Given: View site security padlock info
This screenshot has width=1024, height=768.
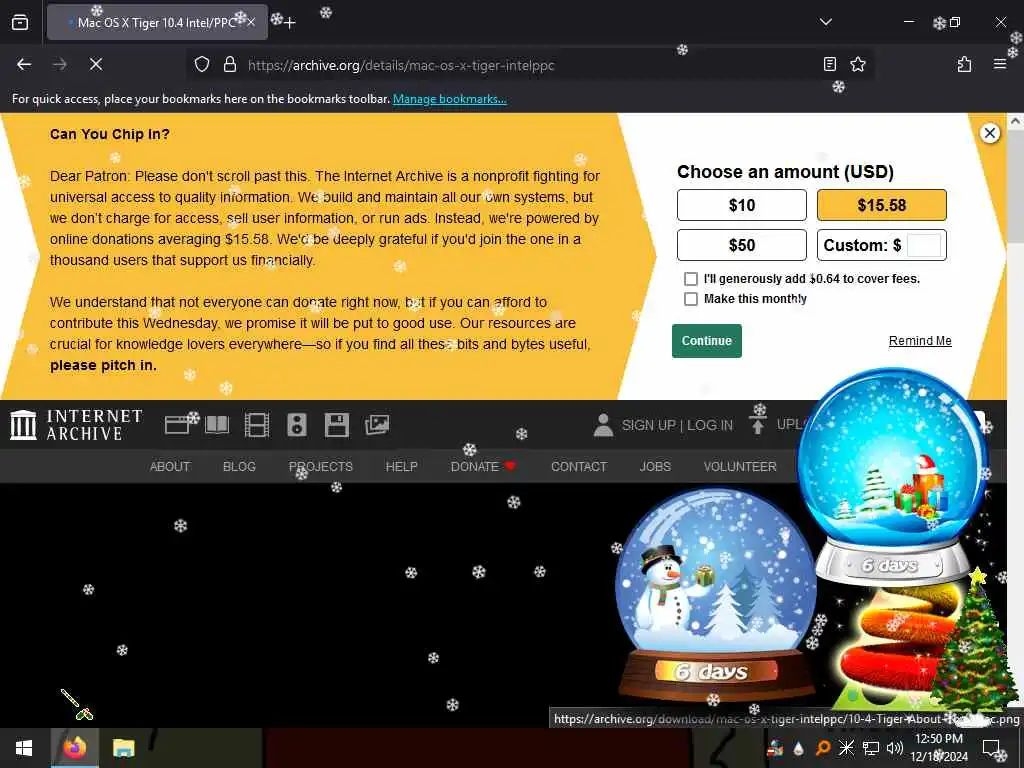Looking at the screenshot, I should pyautogui.click(x=229, y=64).
